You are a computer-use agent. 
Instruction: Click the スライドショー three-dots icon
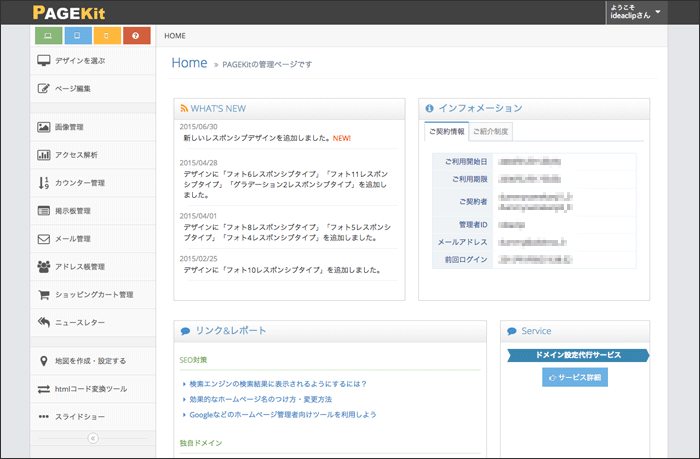coord(43,417)
